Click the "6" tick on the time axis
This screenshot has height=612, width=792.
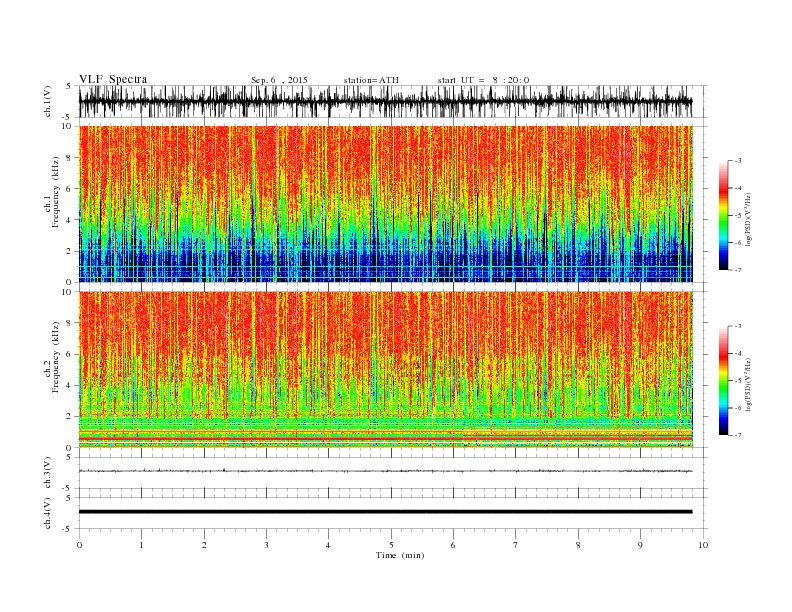[x=453, y=545]
